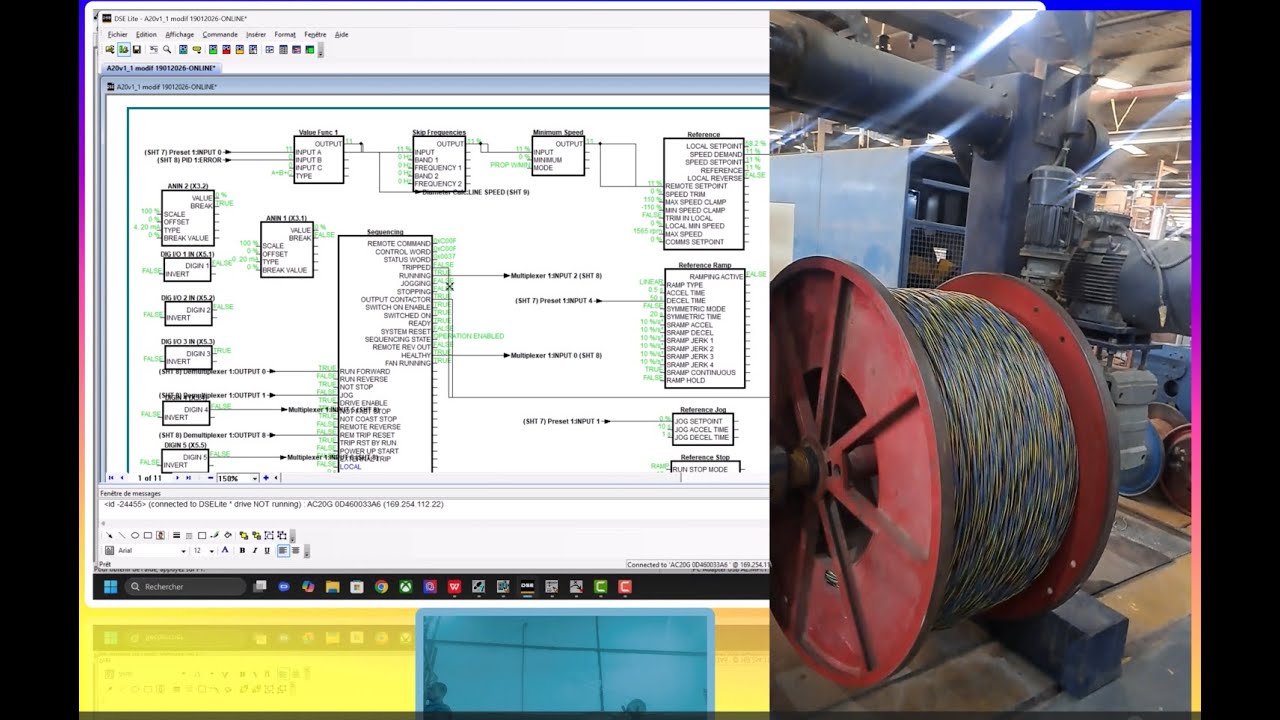
Task: Click the save diskette toolbar icon
Action: click(137, 48)
